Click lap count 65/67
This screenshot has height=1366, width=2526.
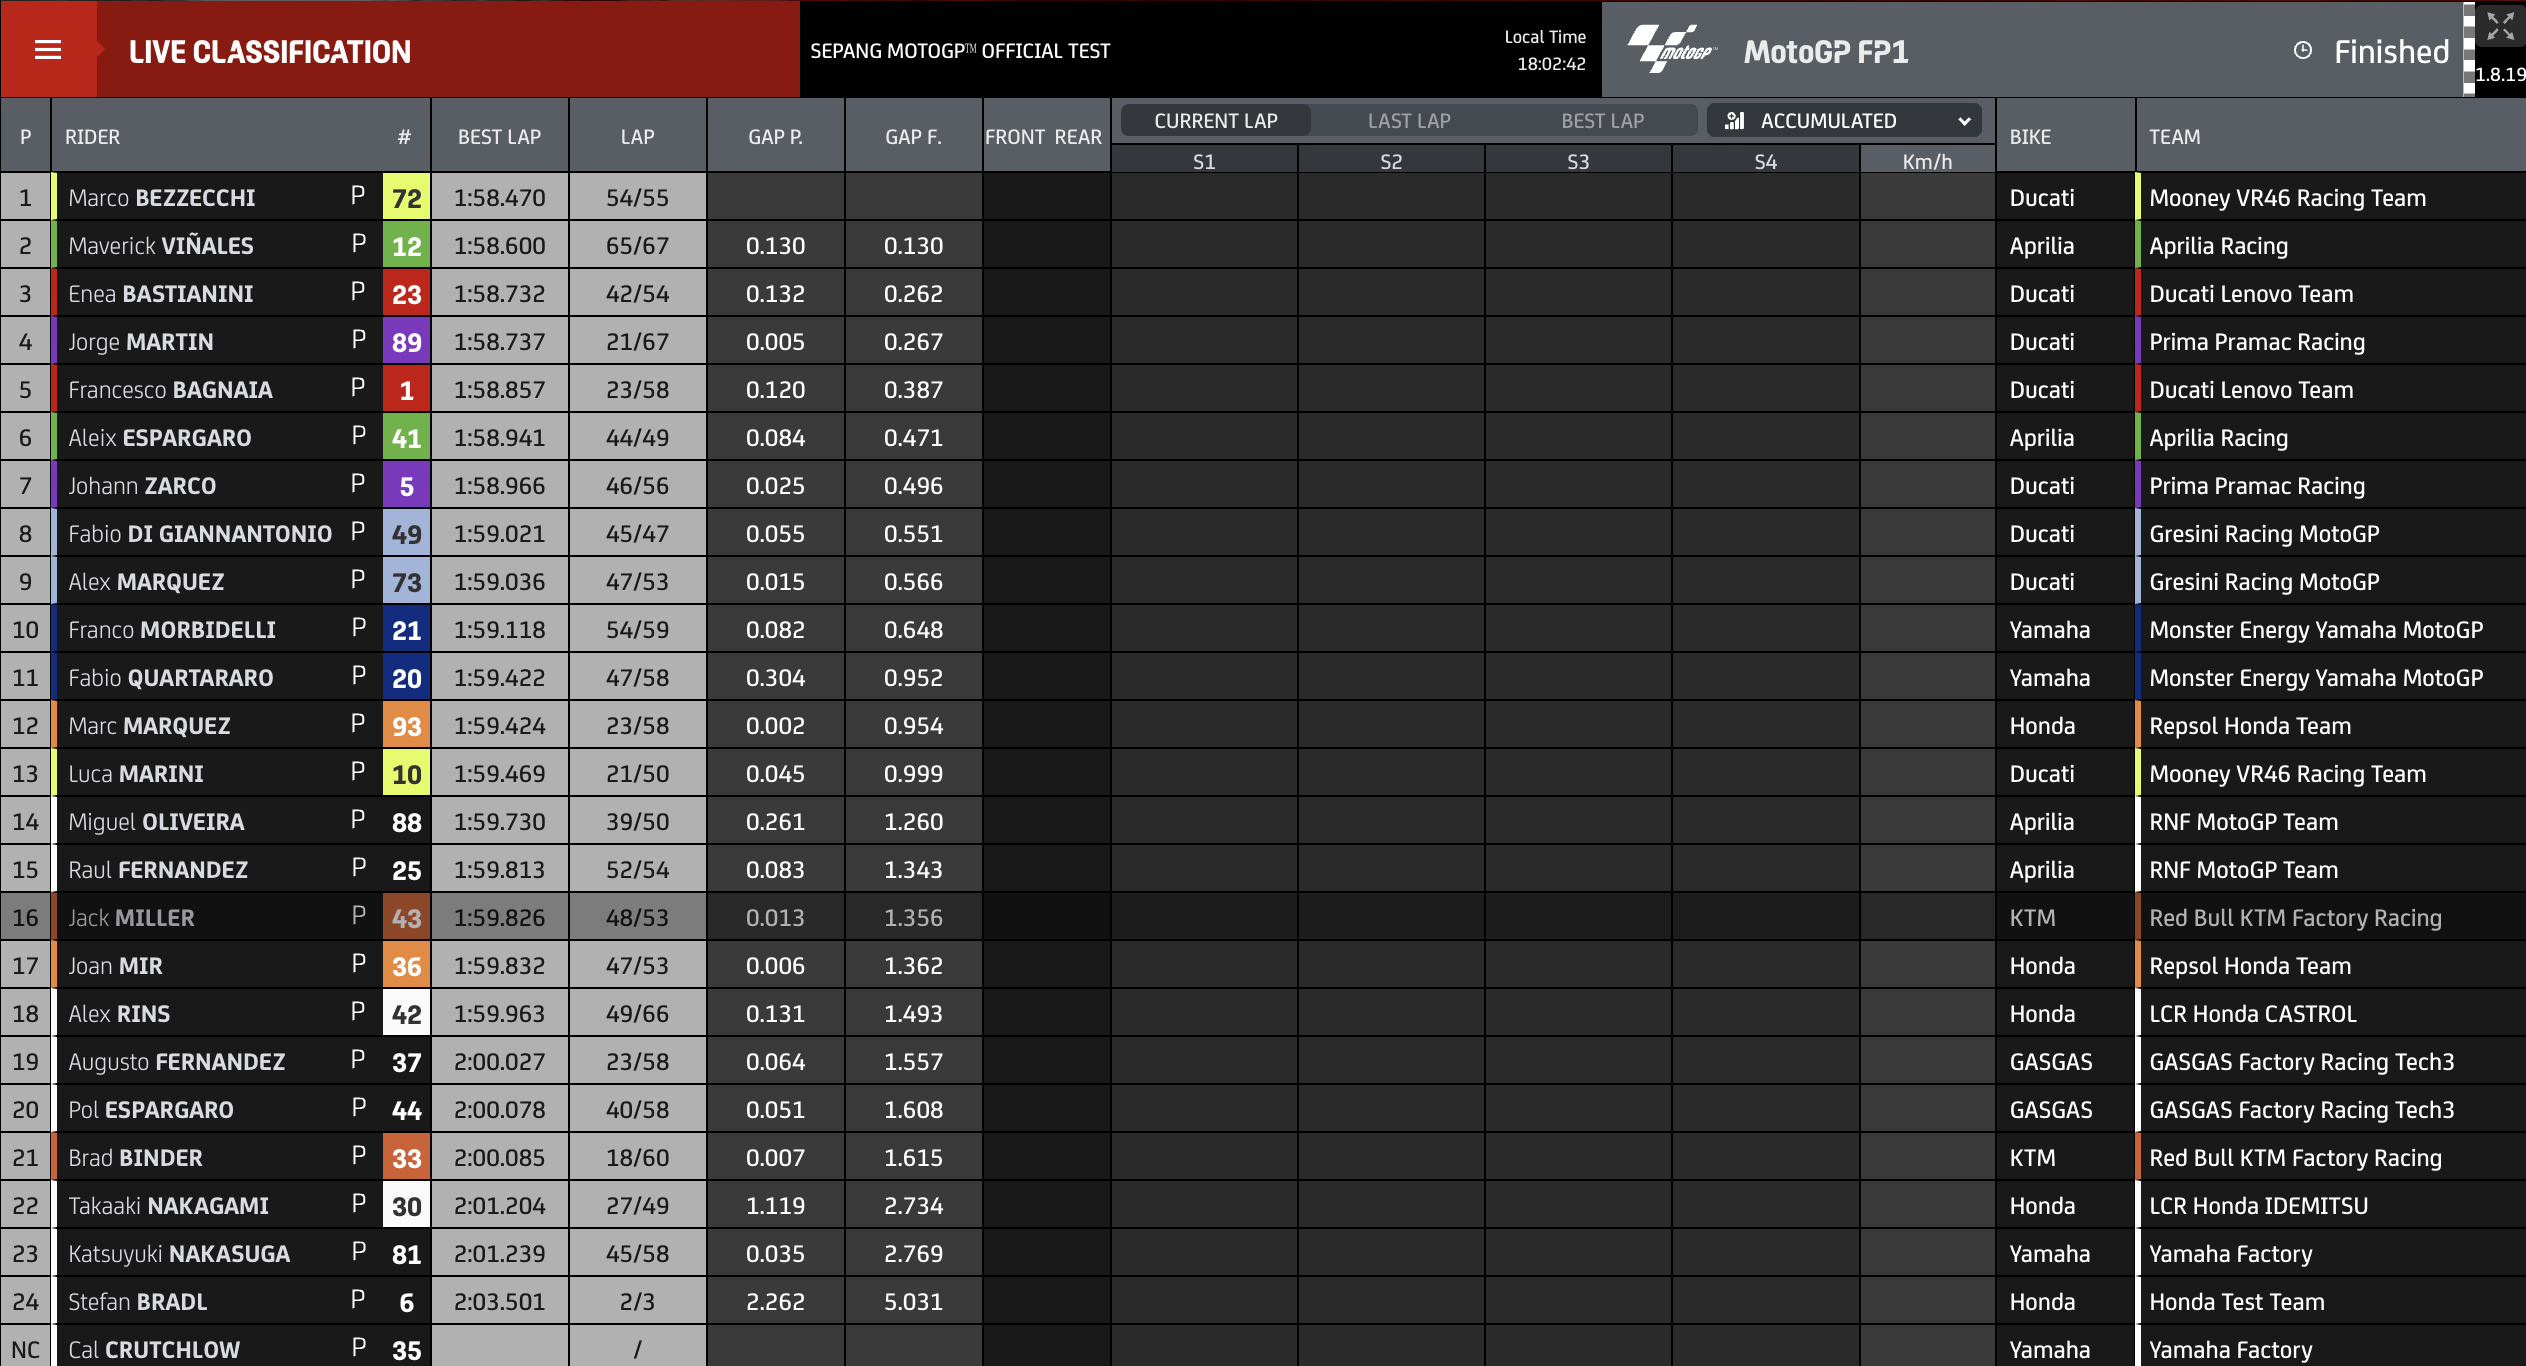click(637, 246)
